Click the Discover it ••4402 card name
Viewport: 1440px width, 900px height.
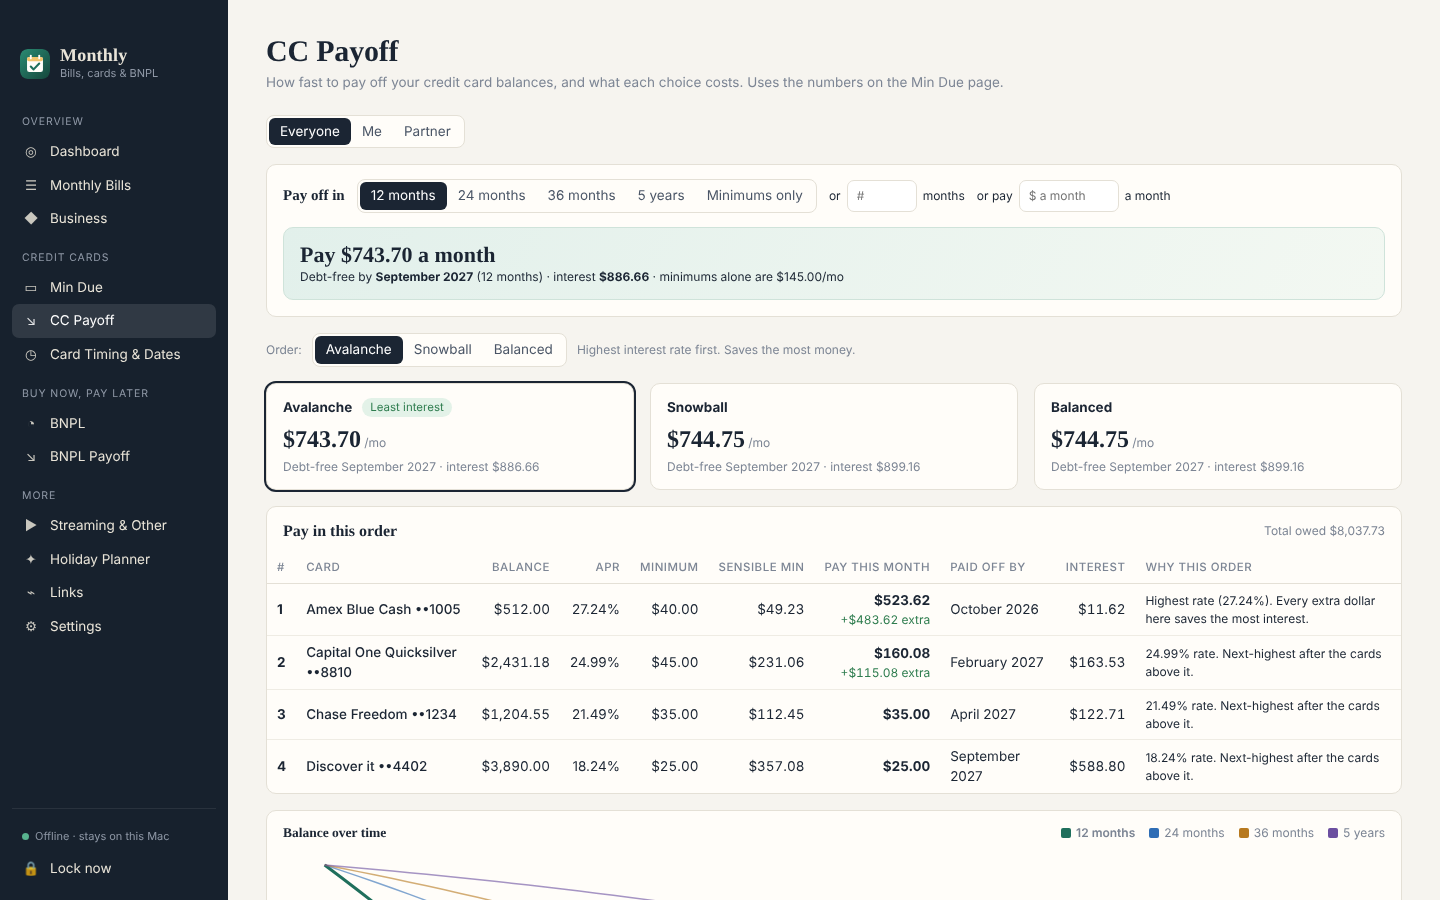[366, 766]
